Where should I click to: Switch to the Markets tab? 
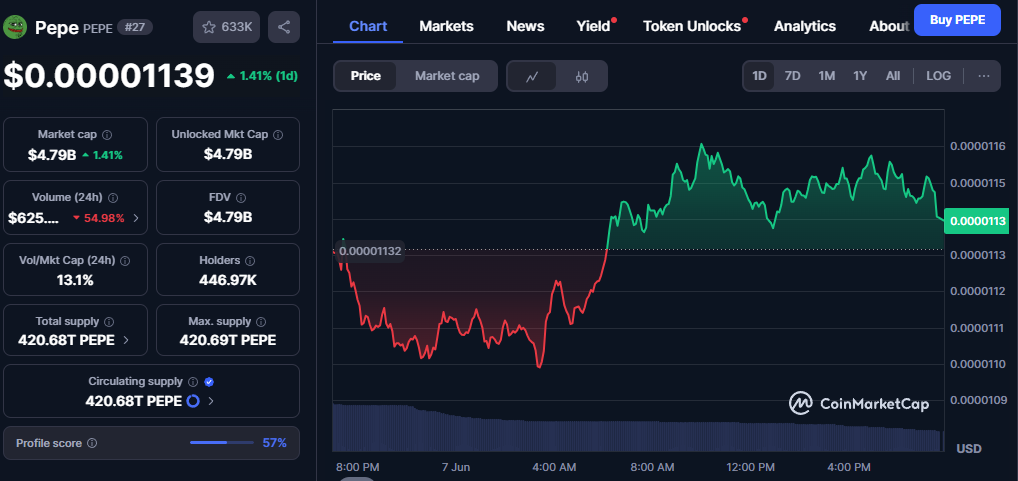pyautogui.click(x=446, y=27)
